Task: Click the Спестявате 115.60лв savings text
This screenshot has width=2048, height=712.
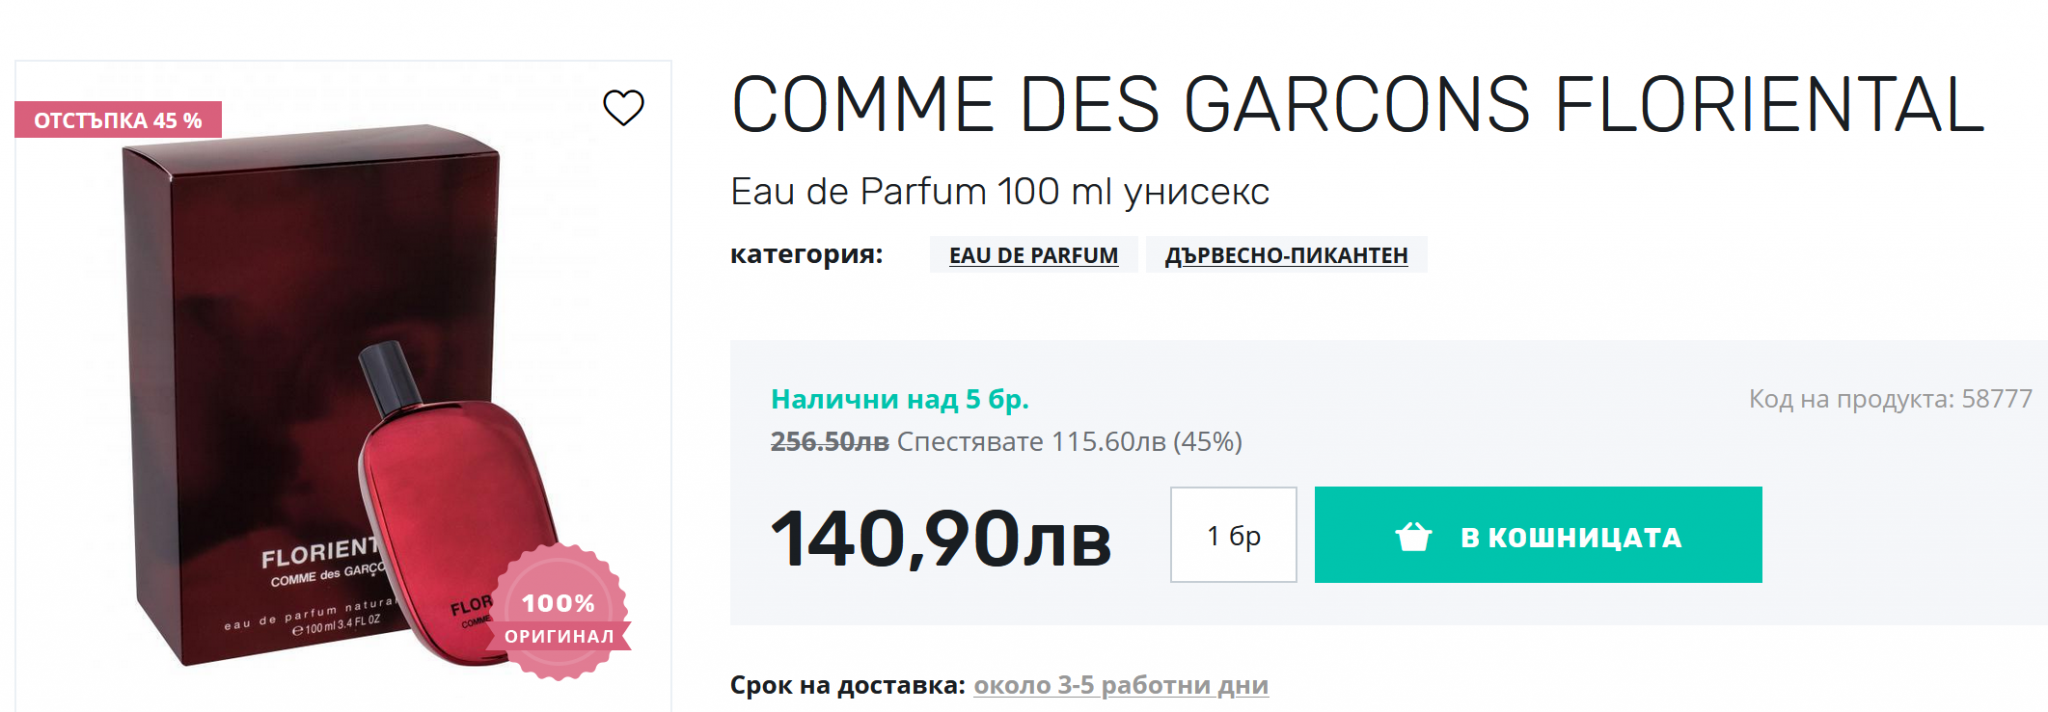Action: pyautogui.click(x=1069, y=442)
